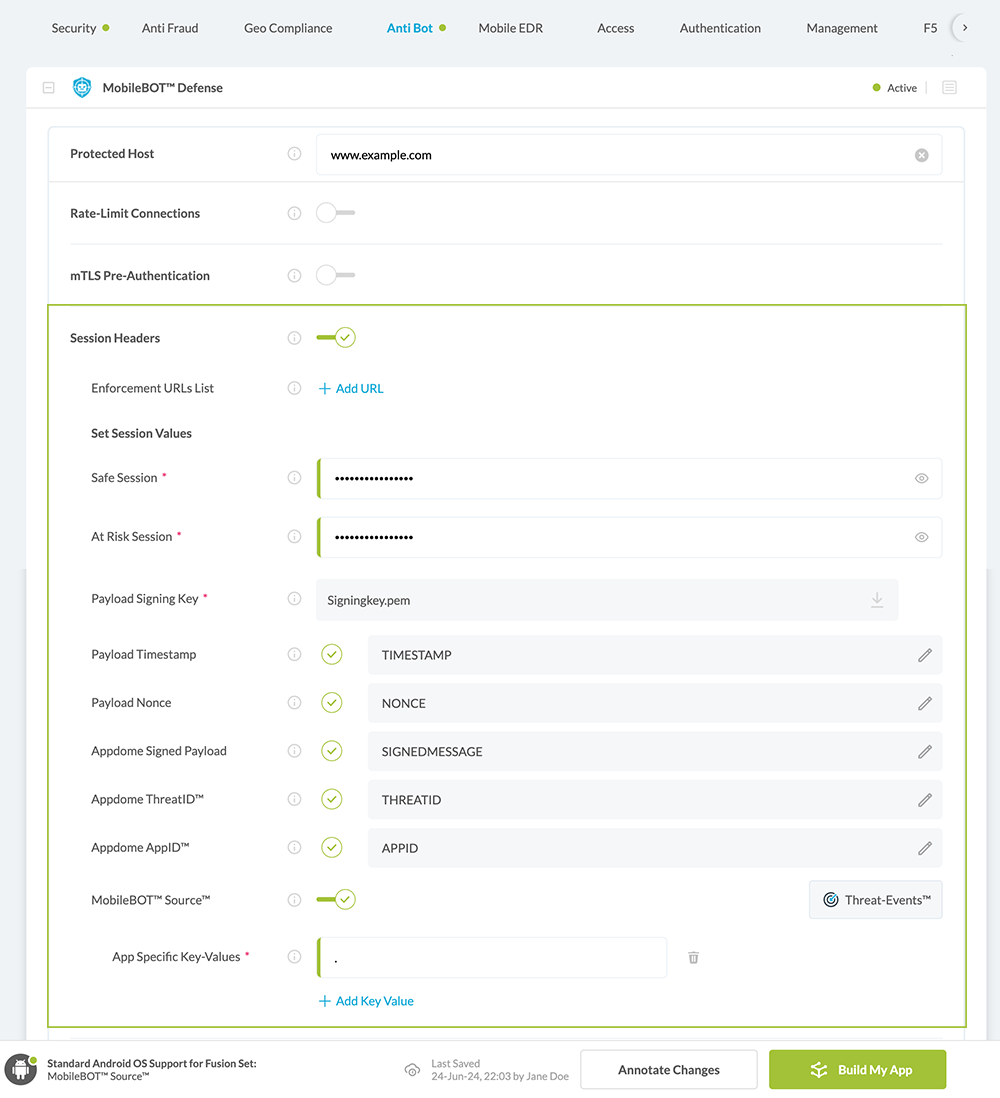Image resolution: width=1000 pixels, height=1098 pixels.
Task: Open notes icon beside Active status
Action: pos(949,88)
